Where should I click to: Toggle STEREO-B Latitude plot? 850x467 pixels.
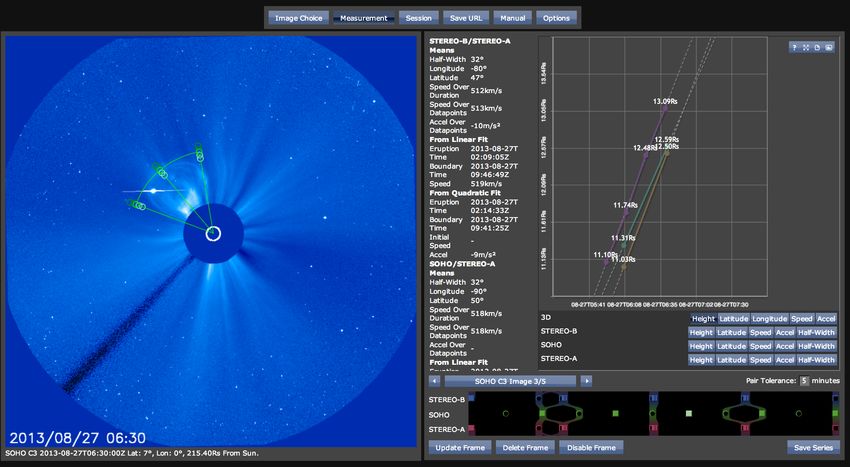click(x=731, y=332)
